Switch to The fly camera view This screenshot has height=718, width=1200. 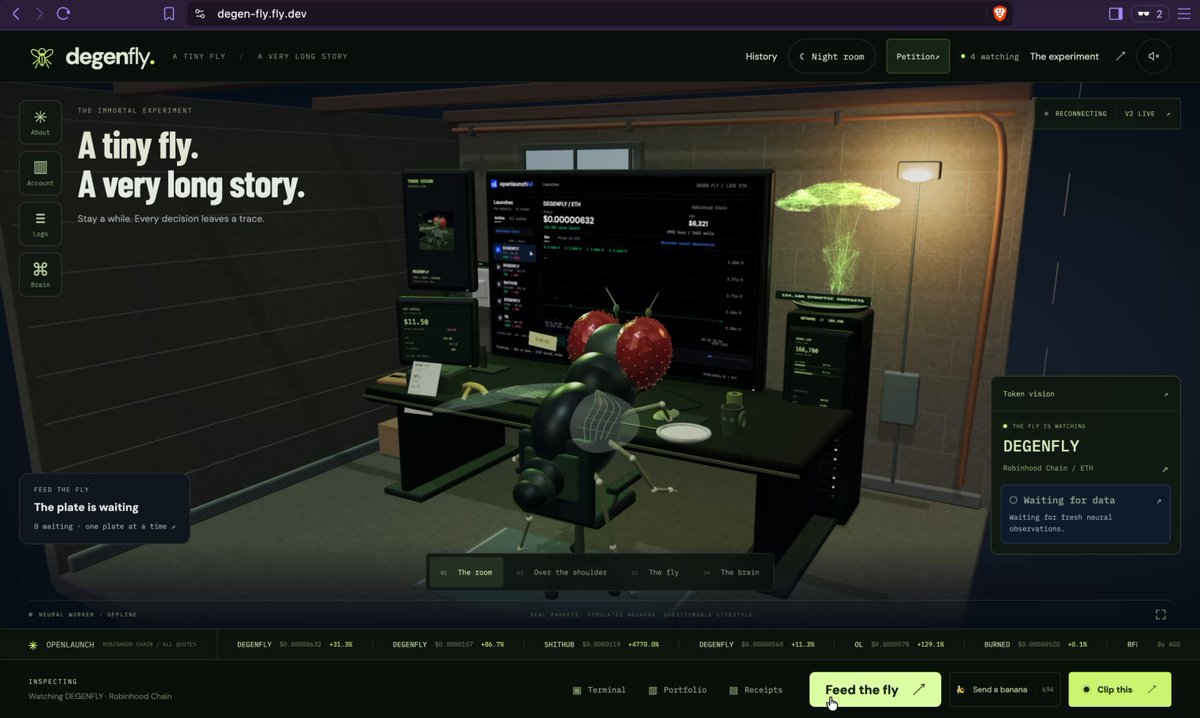tap(655, 572)
